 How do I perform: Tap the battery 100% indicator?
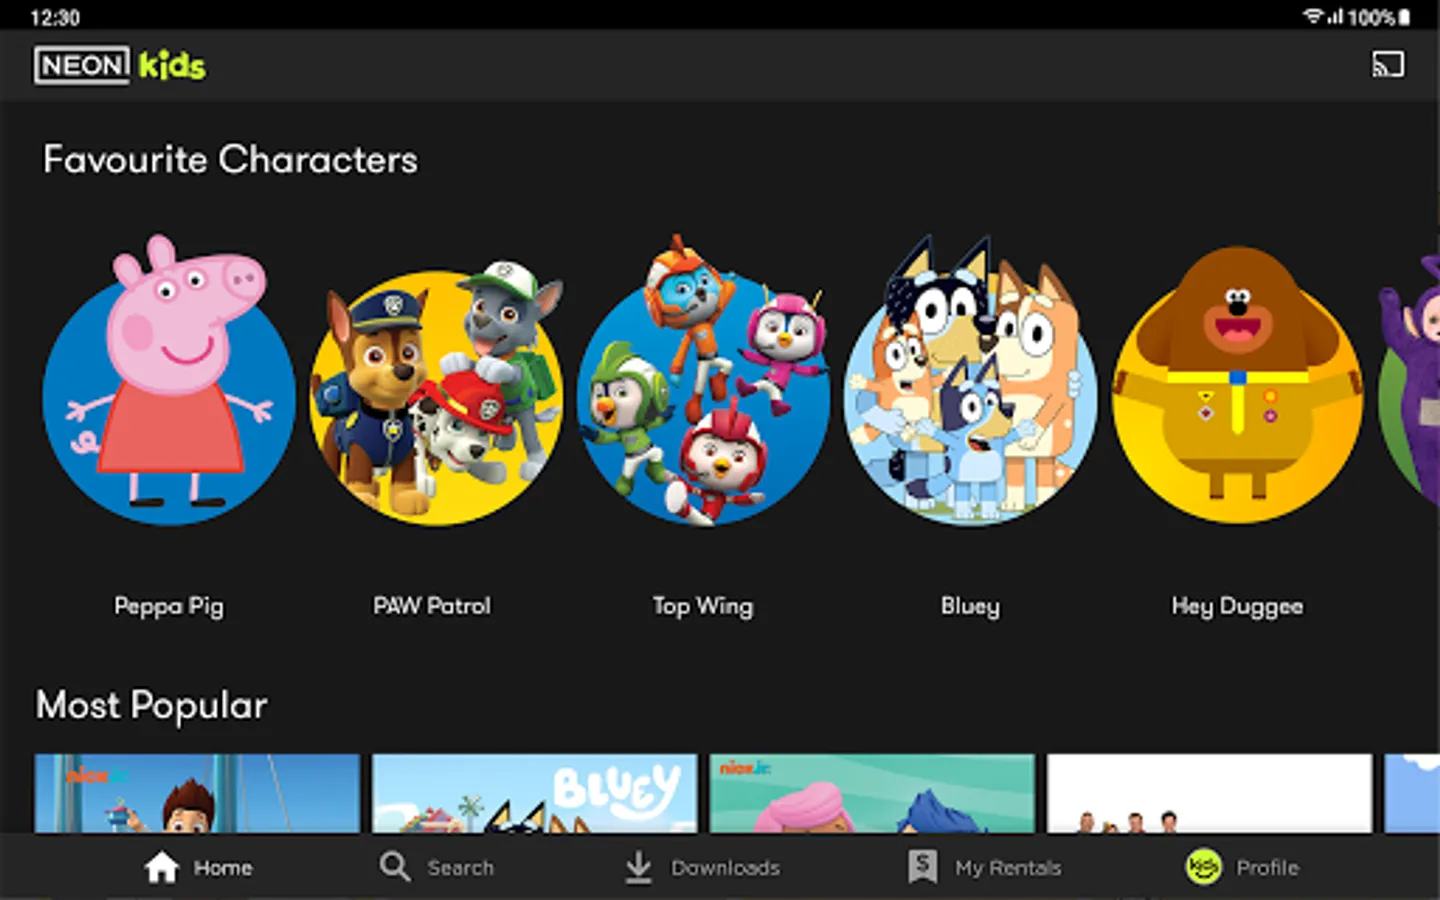click(1380, 17)
